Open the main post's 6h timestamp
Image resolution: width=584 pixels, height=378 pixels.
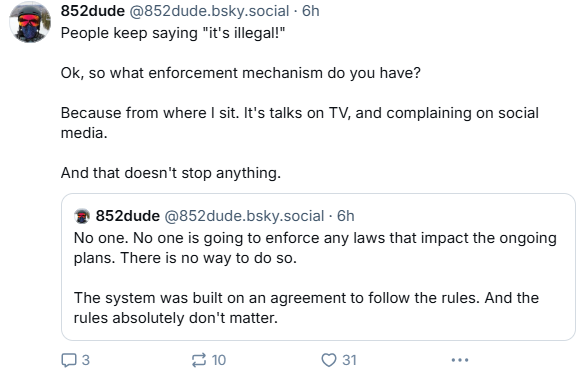tap(311, 11)
